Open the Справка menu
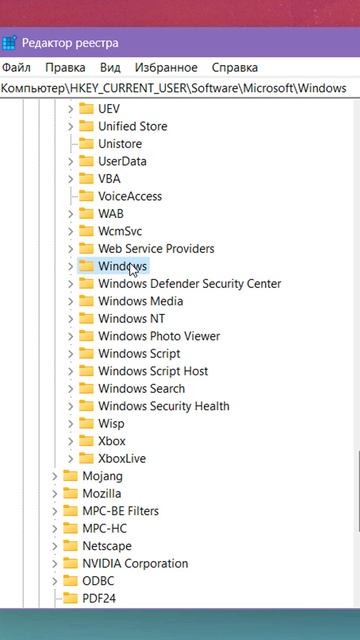This screenshot has width=360, height=640. (235, 67)
